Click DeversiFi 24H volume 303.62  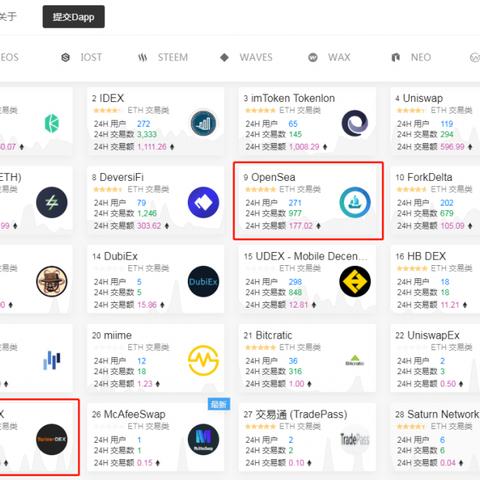click(x=149, y=226)
